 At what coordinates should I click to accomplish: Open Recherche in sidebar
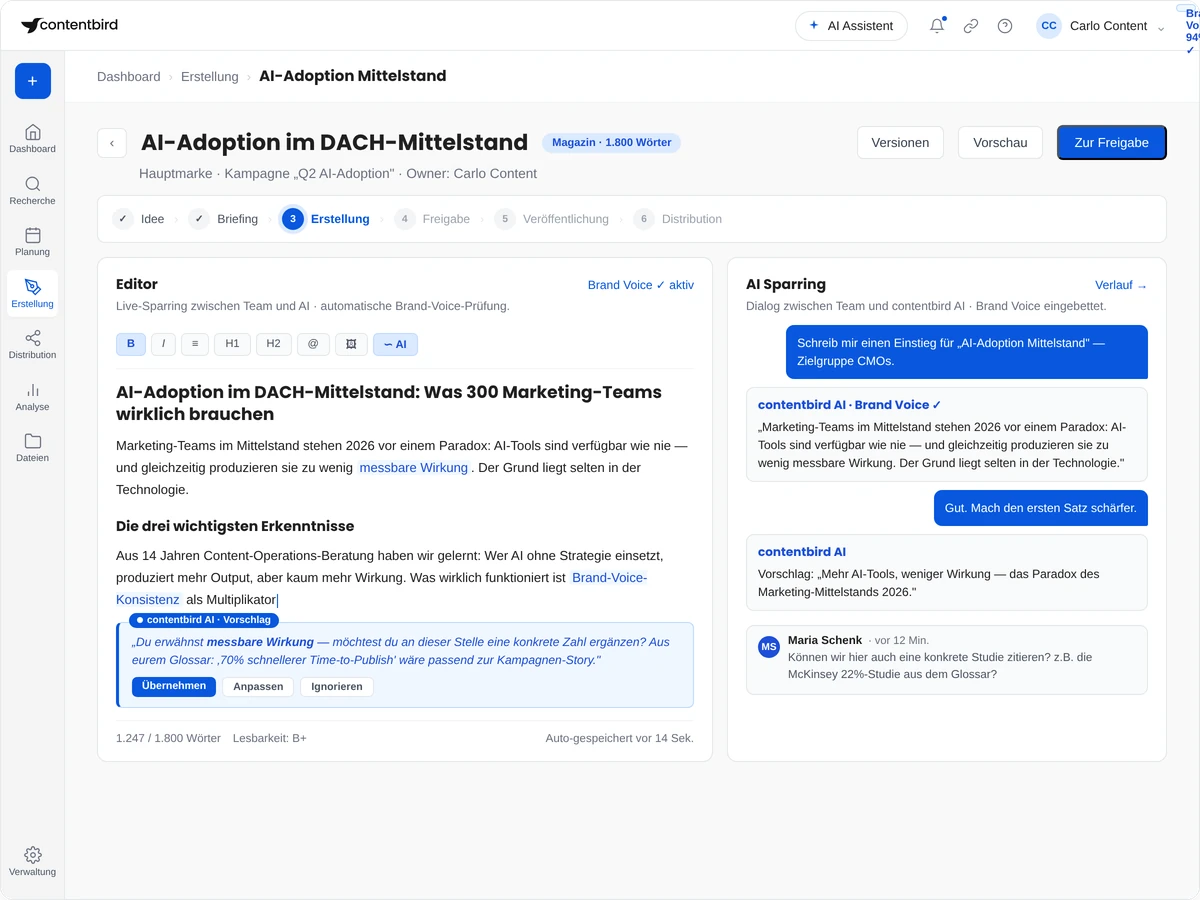point(33,190)
